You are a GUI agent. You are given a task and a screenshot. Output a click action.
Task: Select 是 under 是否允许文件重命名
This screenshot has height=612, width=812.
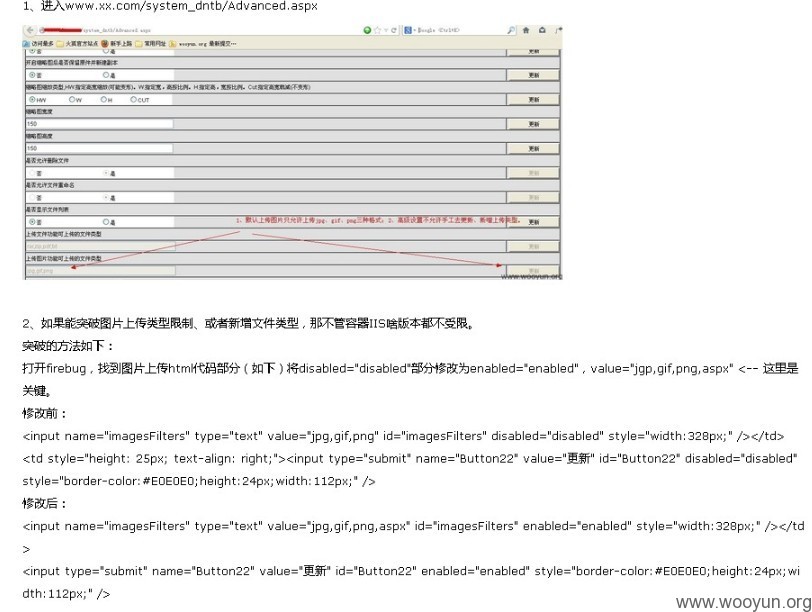point(106,197)
